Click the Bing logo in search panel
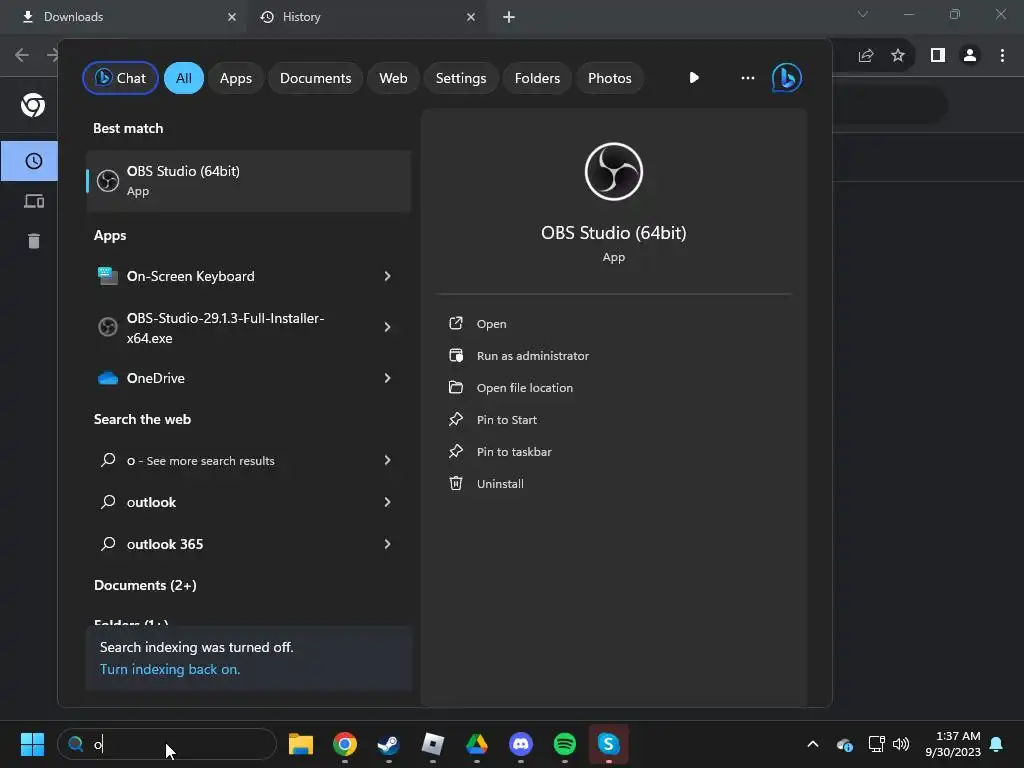 coord(786,78)
